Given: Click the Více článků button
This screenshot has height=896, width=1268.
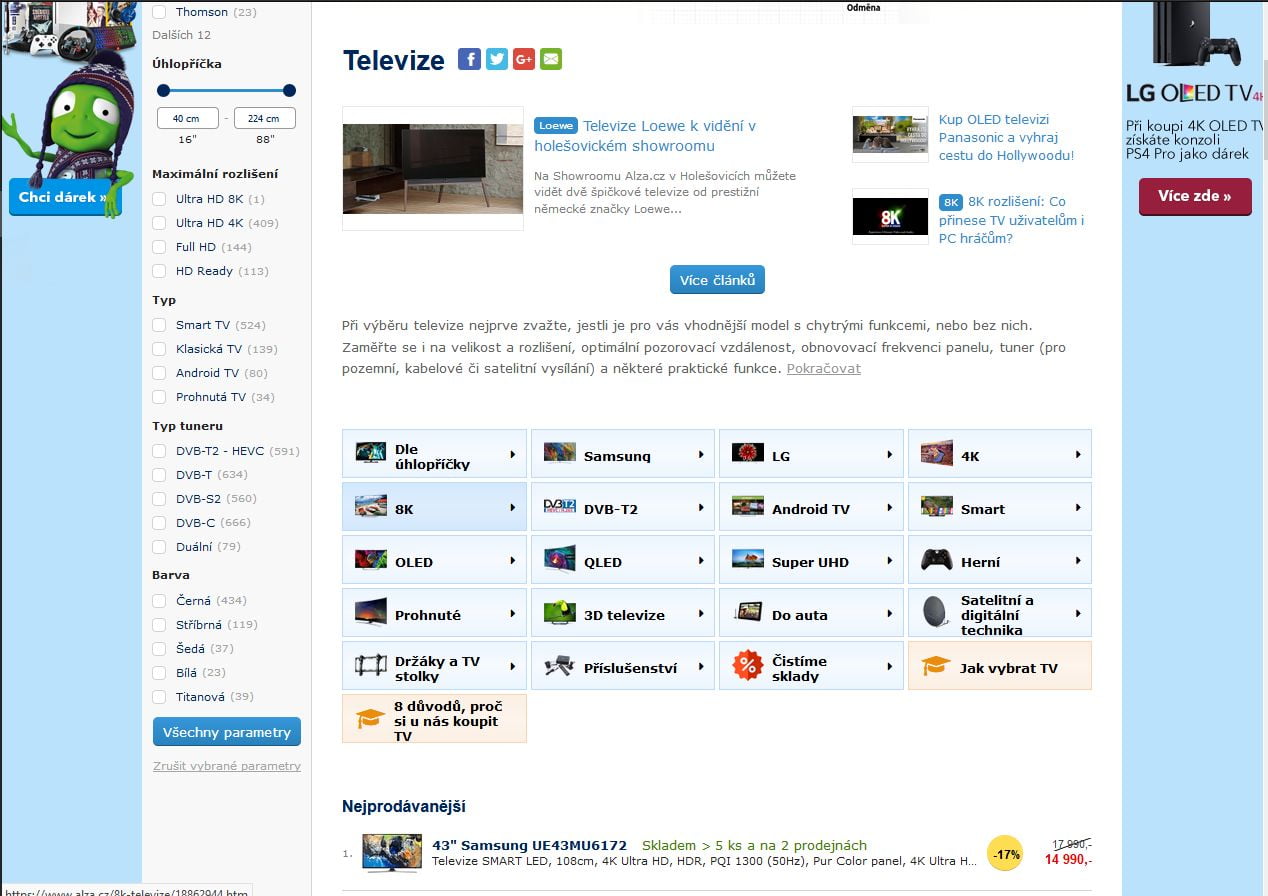Looking at the screenshot, I should pyautogui.click(x=717, y=280).
